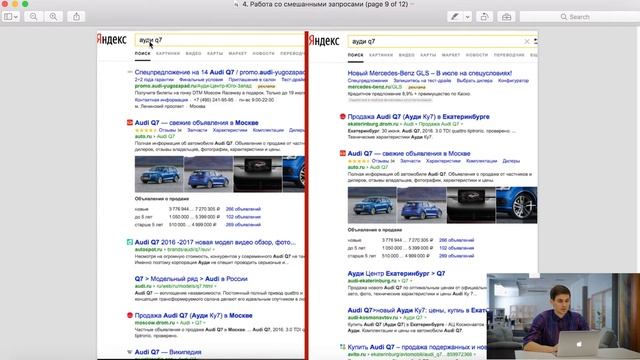Open Купить Audi Q7 – продажа подержанных link
The image size is (640, 360).
pos(417,347)
